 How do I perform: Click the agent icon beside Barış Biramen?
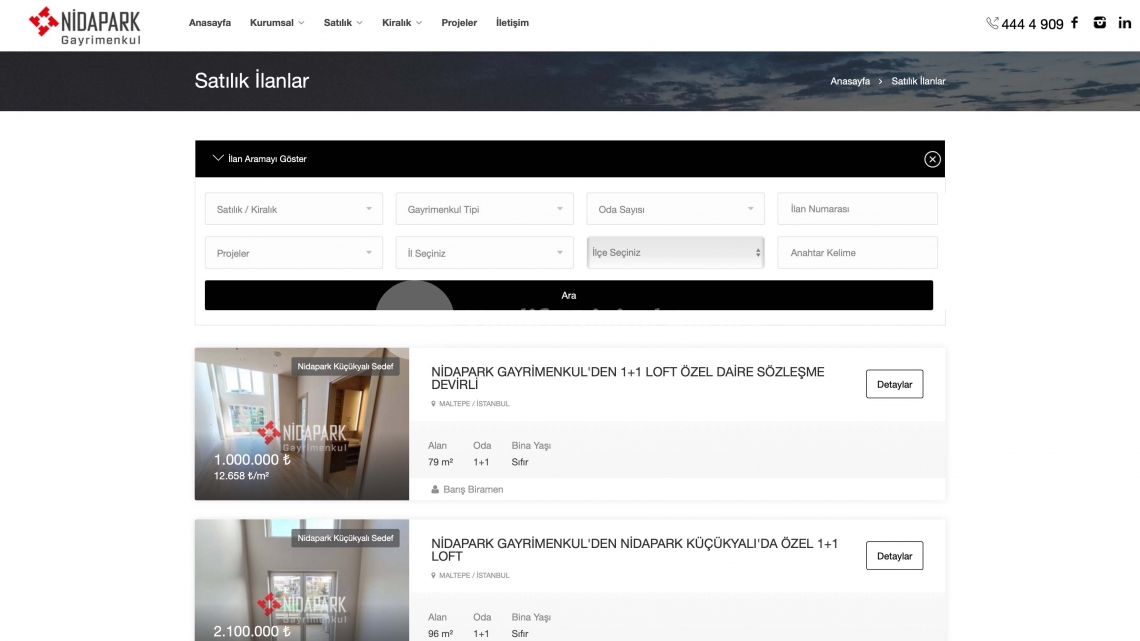[434, 489]
